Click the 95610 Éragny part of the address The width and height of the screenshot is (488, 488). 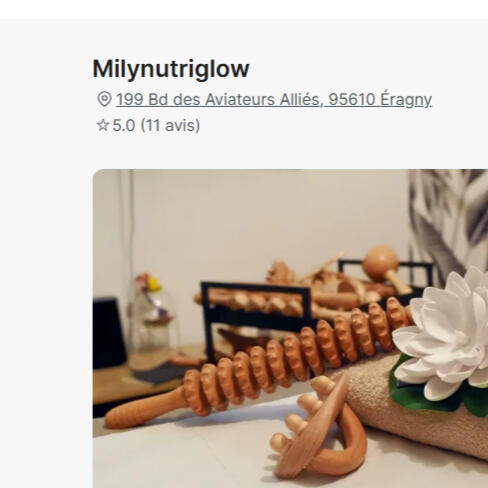pyautogui.click(x=380, y=99)
